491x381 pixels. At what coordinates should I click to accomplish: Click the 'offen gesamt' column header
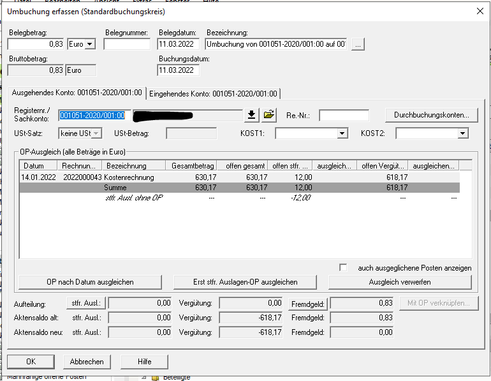(243, 166)
